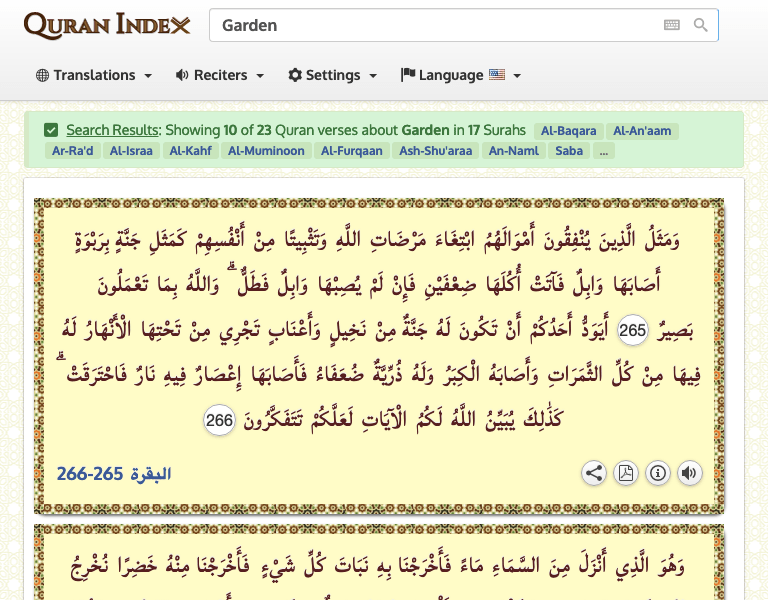Filter results by Al-Muminoon surah
The width and height of the screenshot is (768, 600).
click(x=266, y=151)
